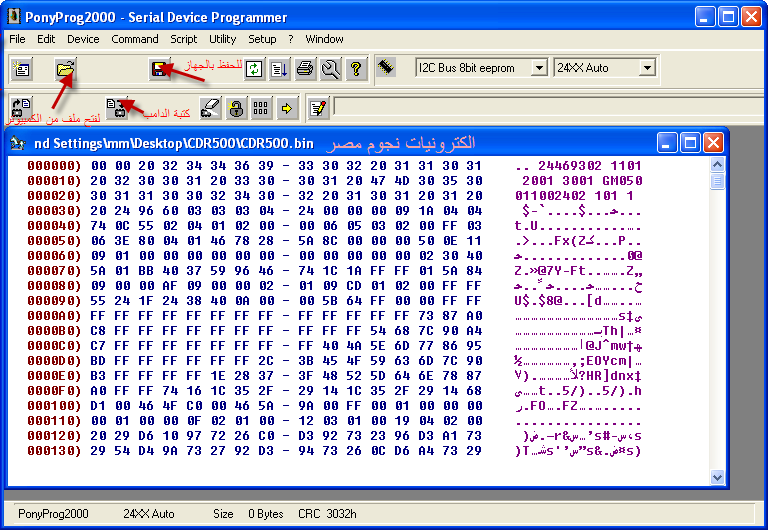This screenshot has height=530, width=768.
Task: Click ASCII text '2001 3001 GM050'
Action: pyautogui.click(x=582, y=181)
